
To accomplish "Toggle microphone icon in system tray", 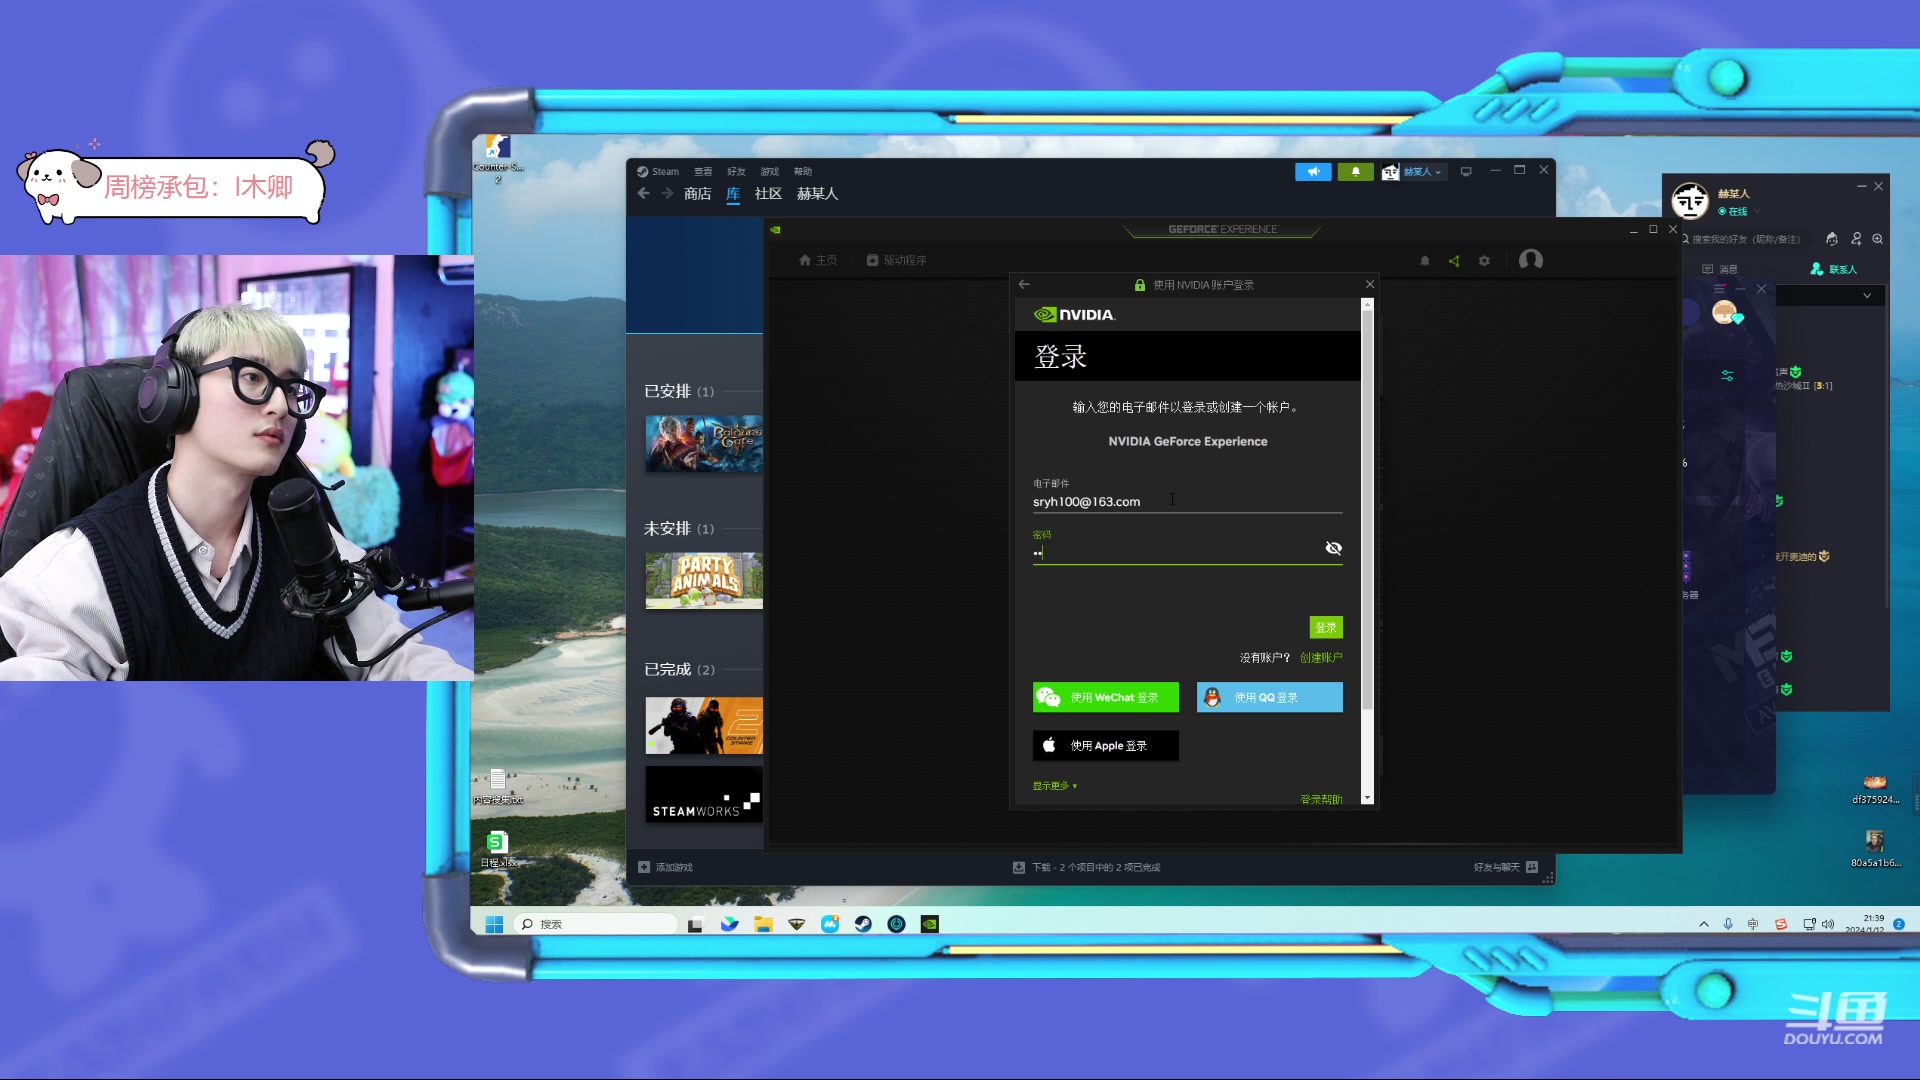I will (x=1728, y=924).
